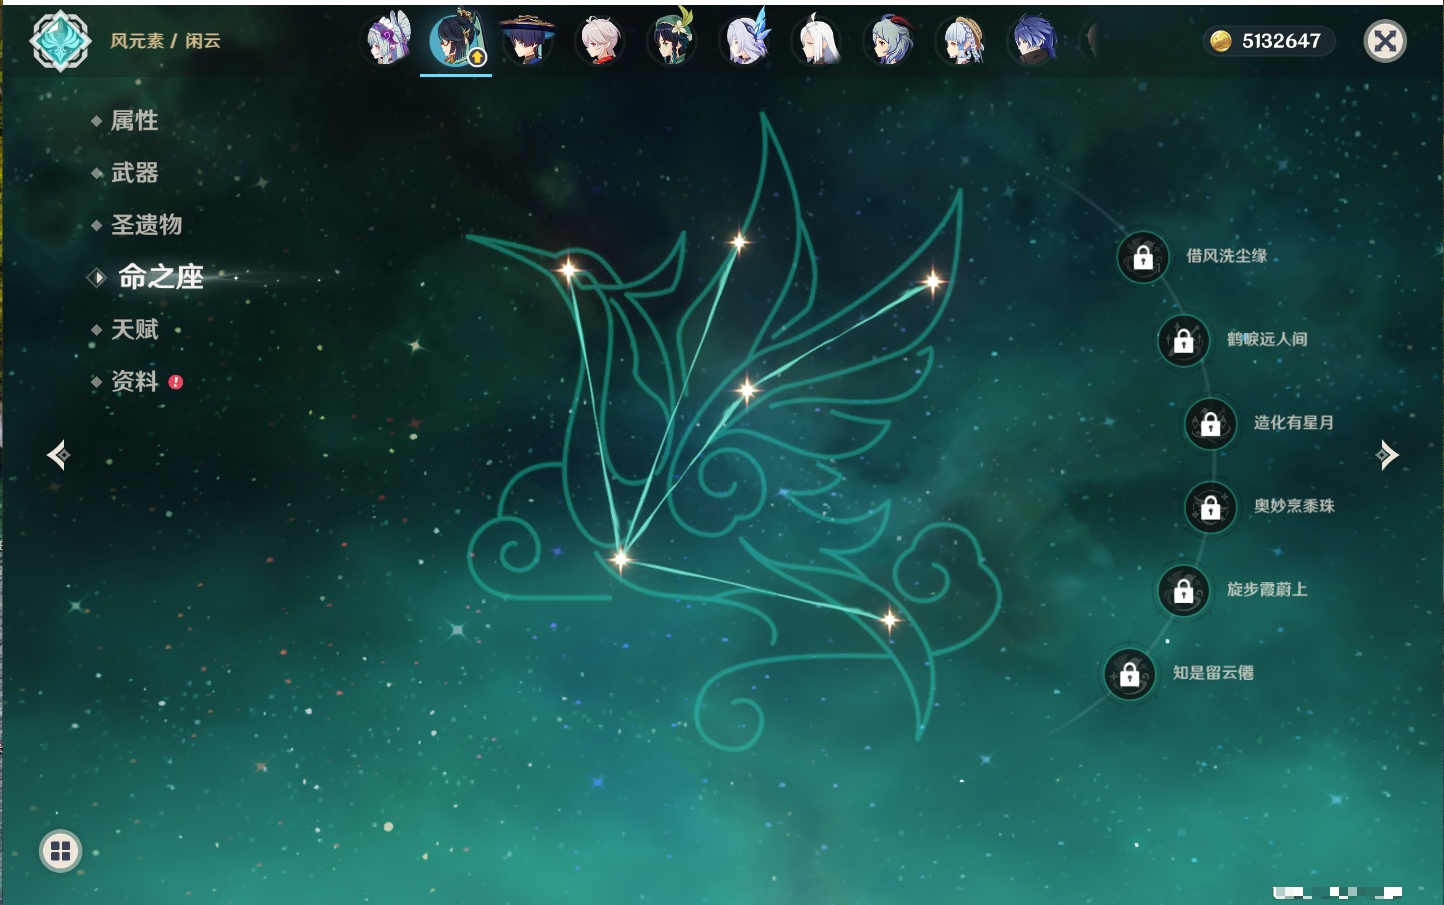
Task: Go to next character with right arrow
Action: coord(1387,455)
